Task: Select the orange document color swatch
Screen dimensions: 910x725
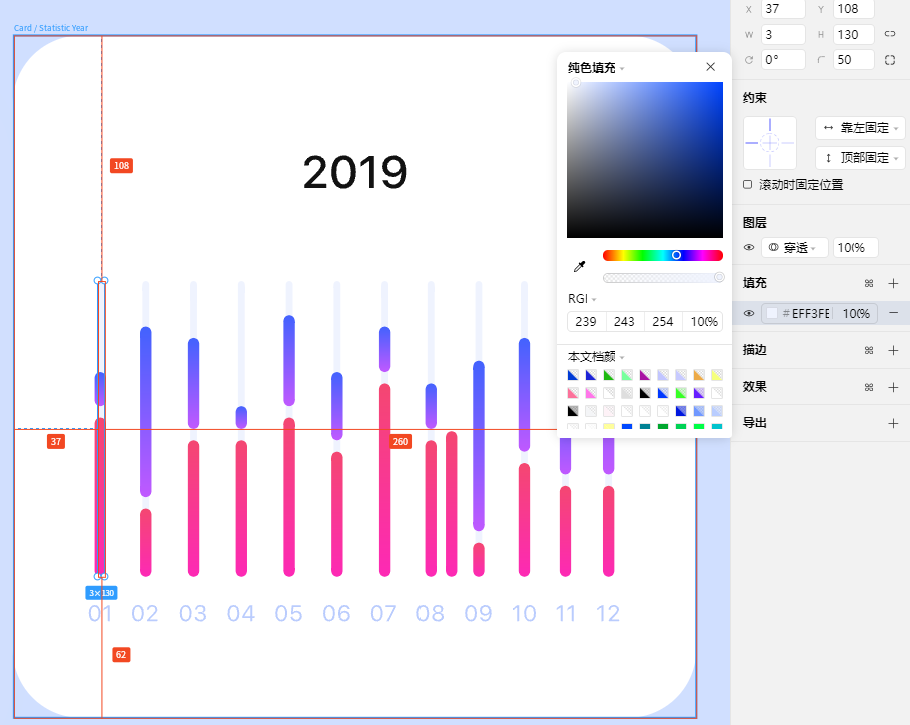Action: (x=699, y=375)
